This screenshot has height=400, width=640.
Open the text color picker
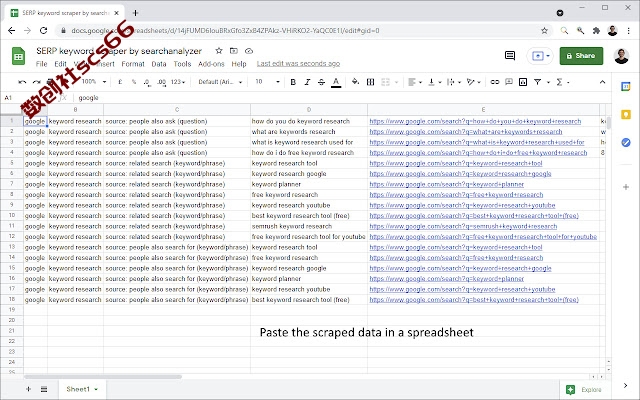pyautogui.click(x=336, y=82)
